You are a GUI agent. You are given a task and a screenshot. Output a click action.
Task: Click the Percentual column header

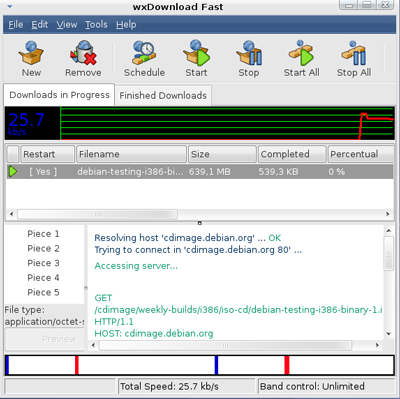click(361, 154)
